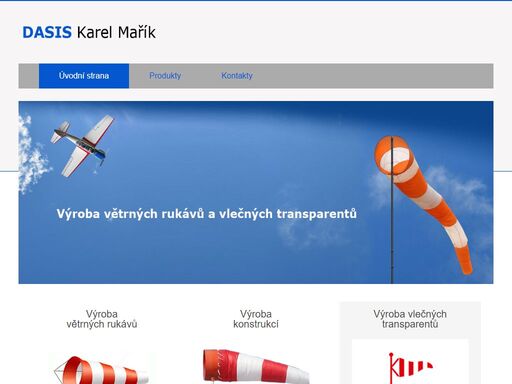Open the DASIS Karel Mařík logo link
Image resolution: width=512 pixels, height=384 pixels.
89,32
